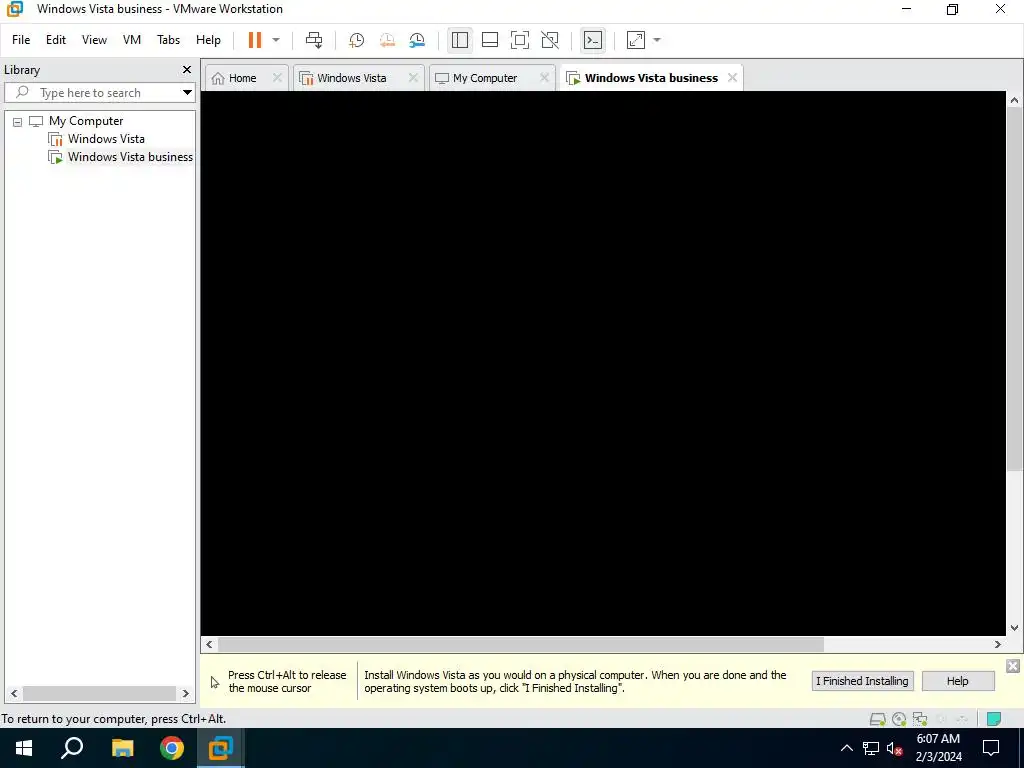1024x768 pixels.
Task: Close the Windows Vista business tab
Action: pos(732,78)
